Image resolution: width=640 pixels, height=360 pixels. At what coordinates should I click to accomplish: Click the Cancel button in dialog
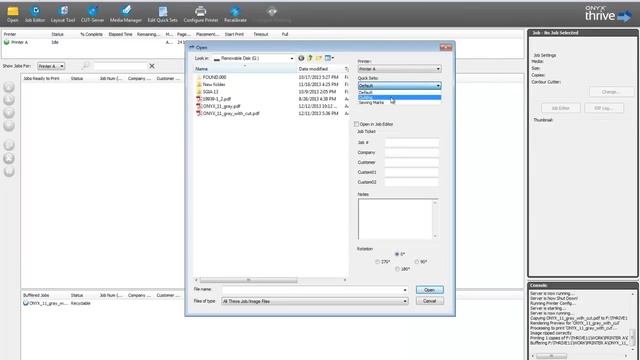pos(429,301)
